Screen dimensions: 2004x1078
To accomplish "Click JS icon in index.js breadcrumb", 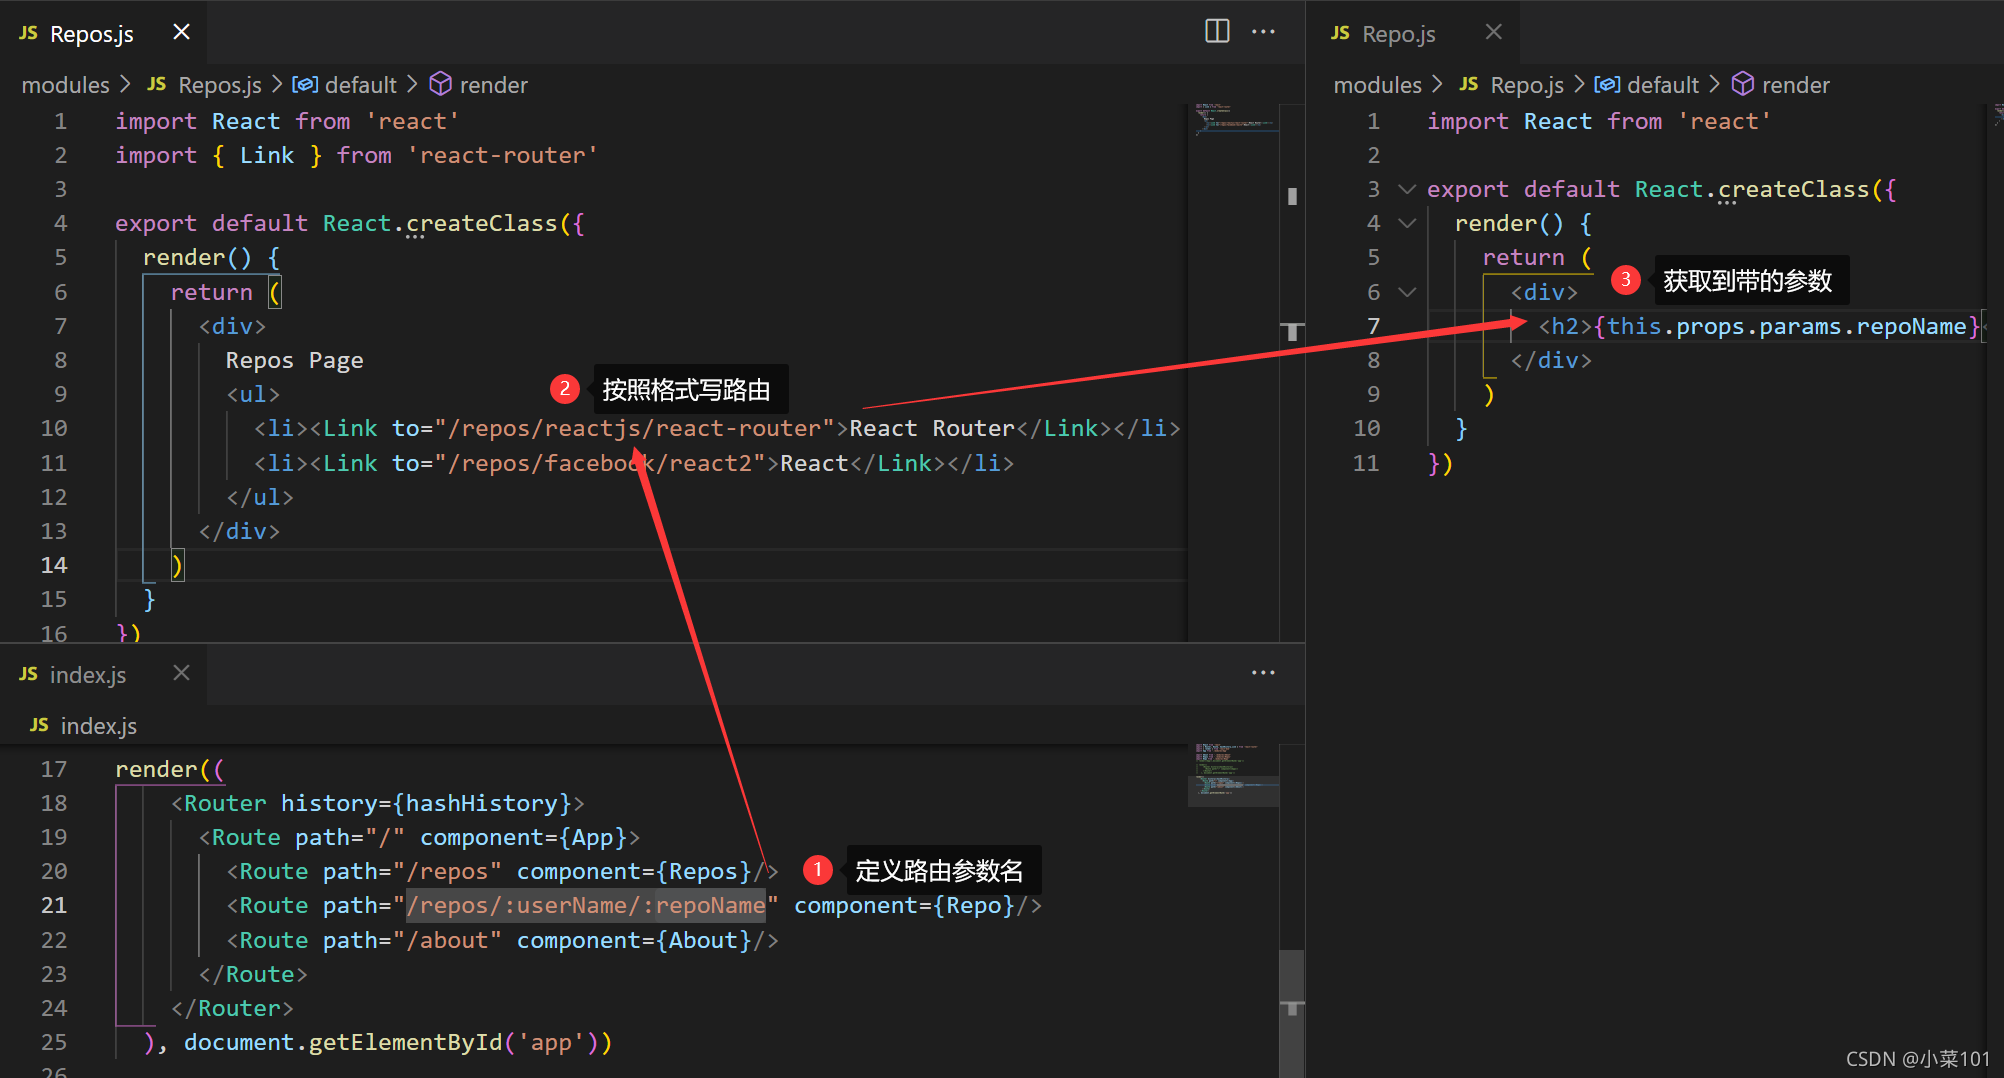I will click(x=39, y=725).
